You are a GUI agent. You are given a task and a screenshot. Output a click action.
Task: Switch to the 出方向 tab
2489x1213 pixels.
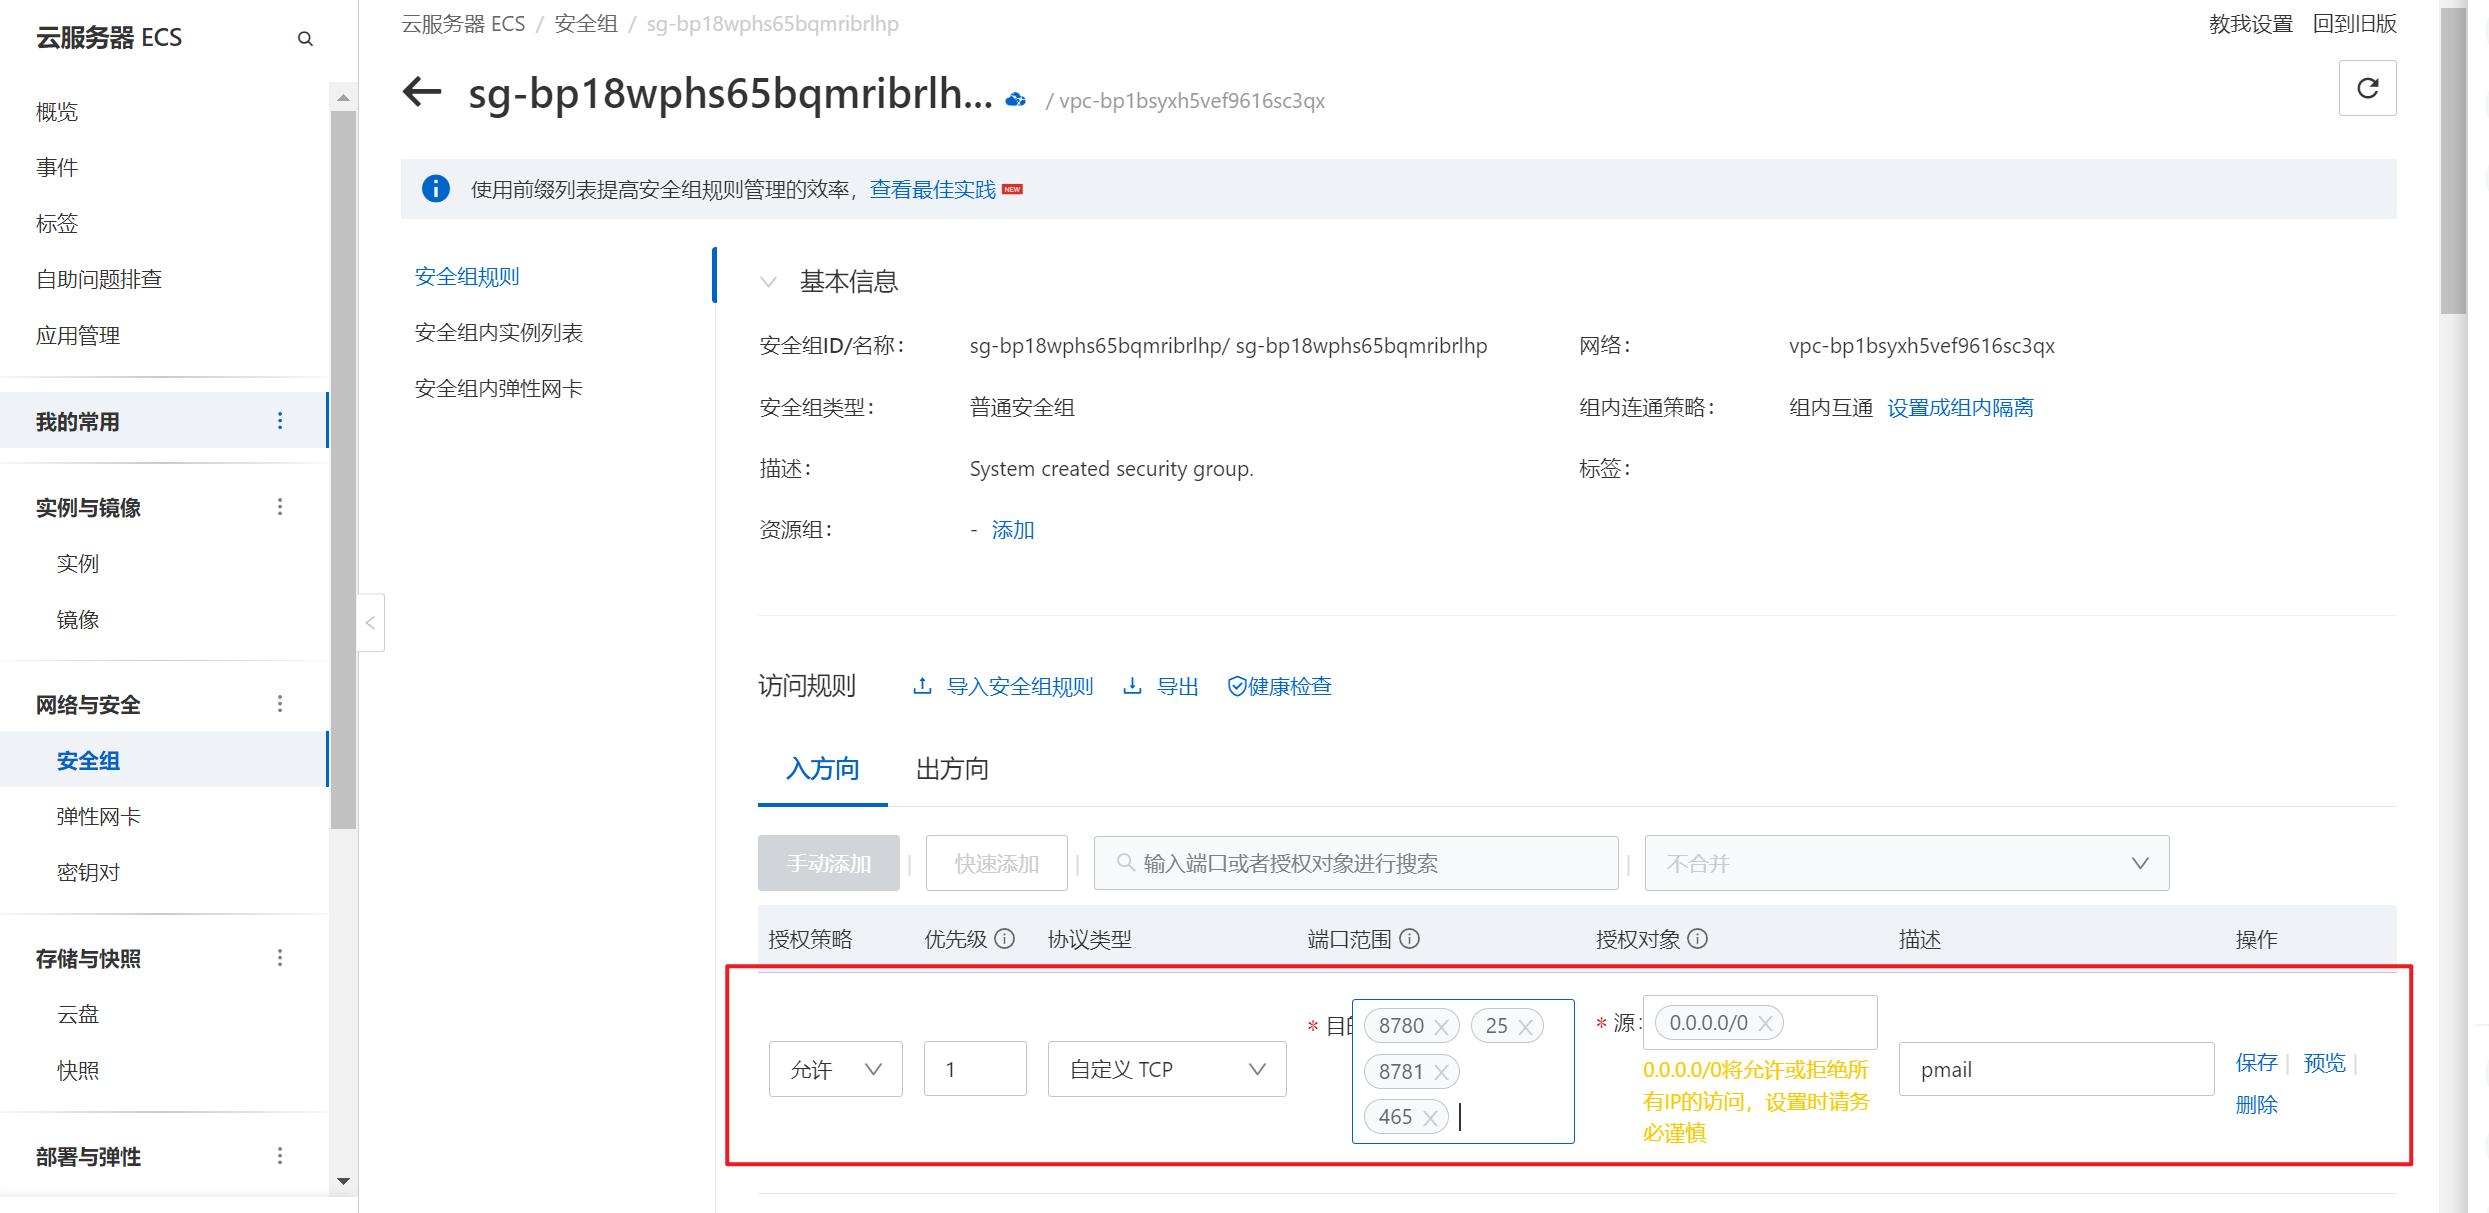point(952,769)
